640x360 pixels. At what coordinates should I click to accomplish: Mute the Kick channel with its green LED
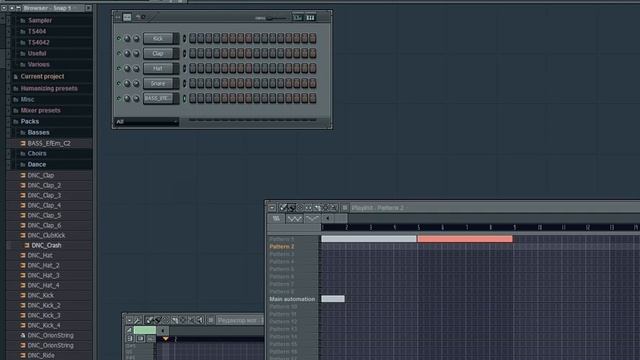click(119, 38)
